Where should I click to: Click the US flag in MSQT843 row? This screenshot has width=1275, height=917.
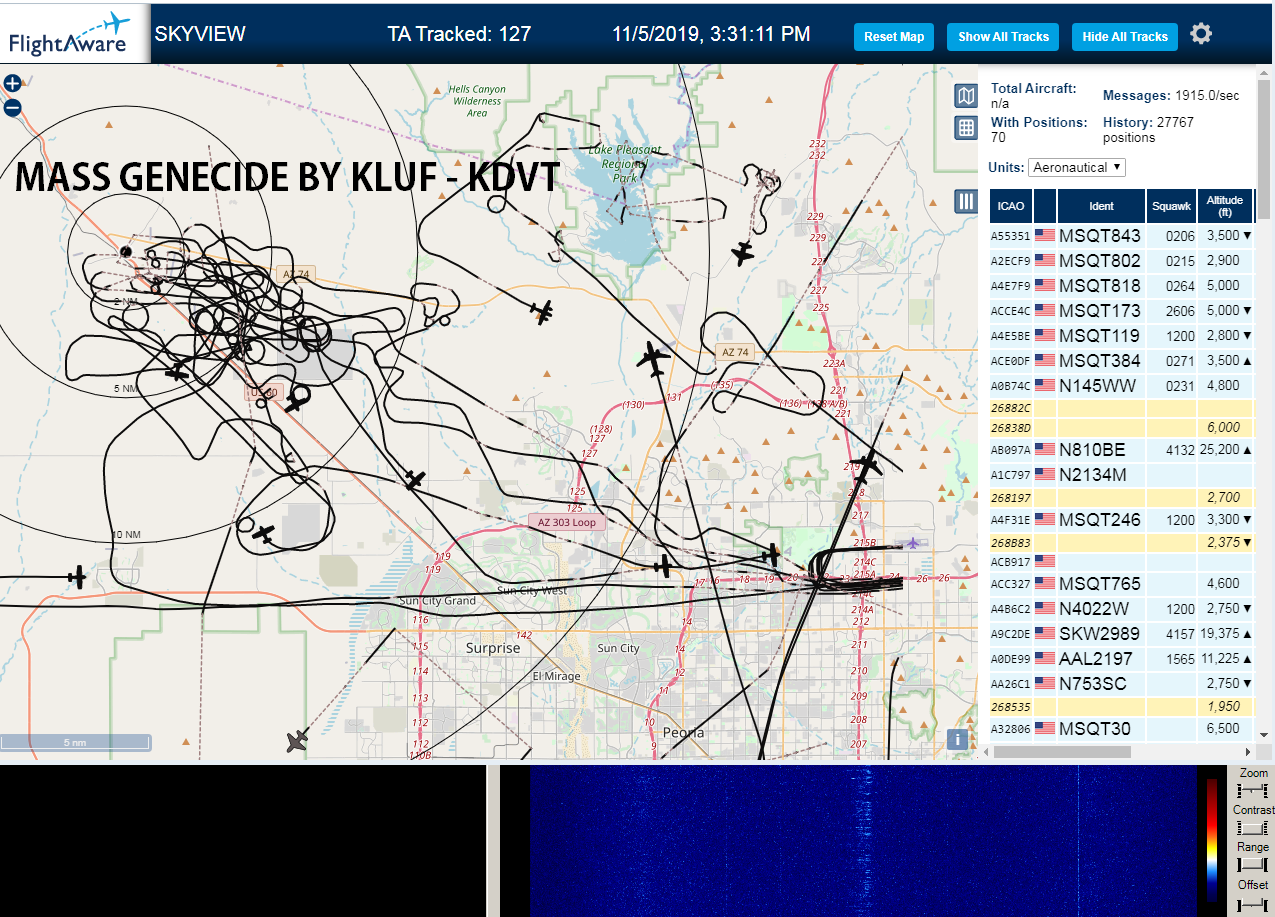[x=1045, y=236]
